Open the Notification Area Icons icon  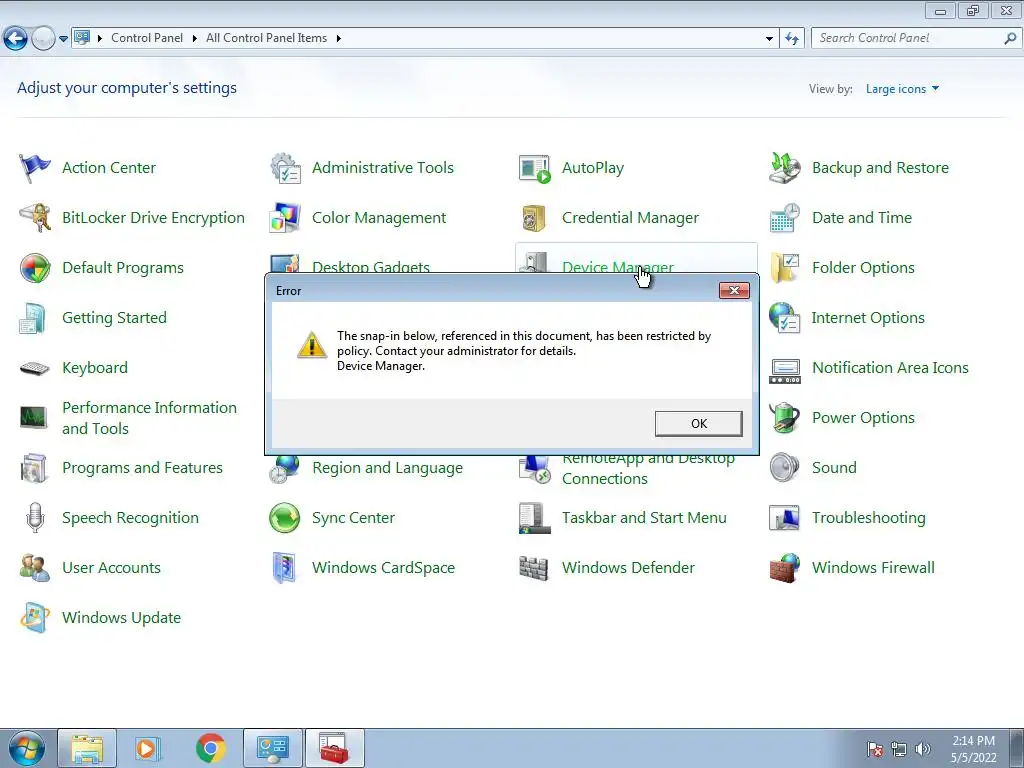(x=784, y=370)
